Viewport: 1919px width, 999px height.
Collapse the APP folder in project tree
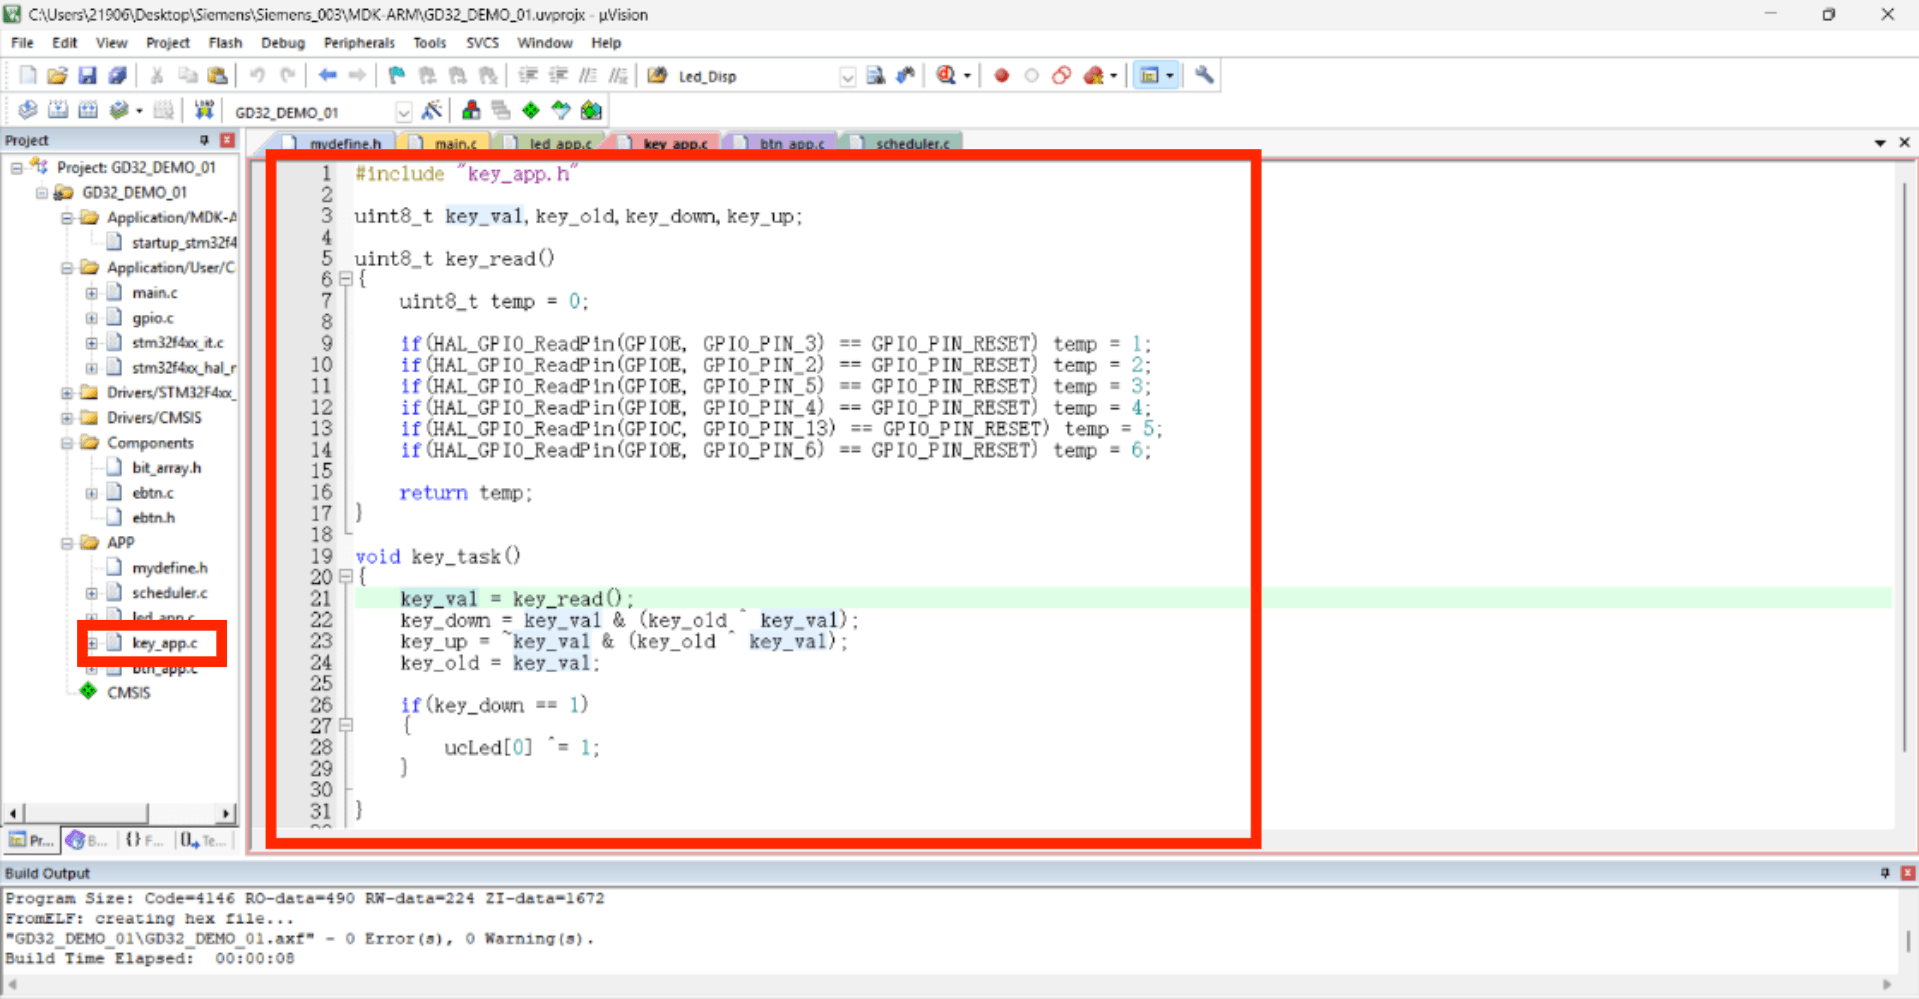(x=67, y=543)
